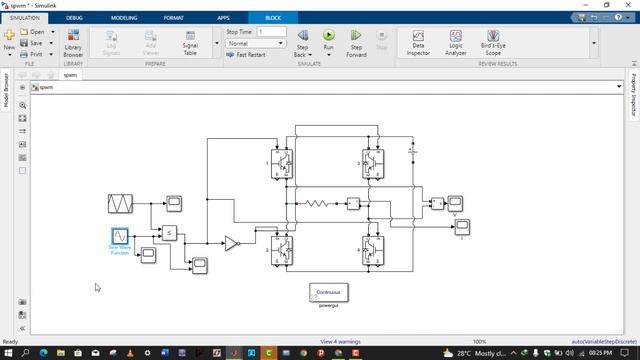This screenshot has height=360, width=640.
Task: Hide or show the explorer bar
Action: pyautogui.click(x=22, y=87)
